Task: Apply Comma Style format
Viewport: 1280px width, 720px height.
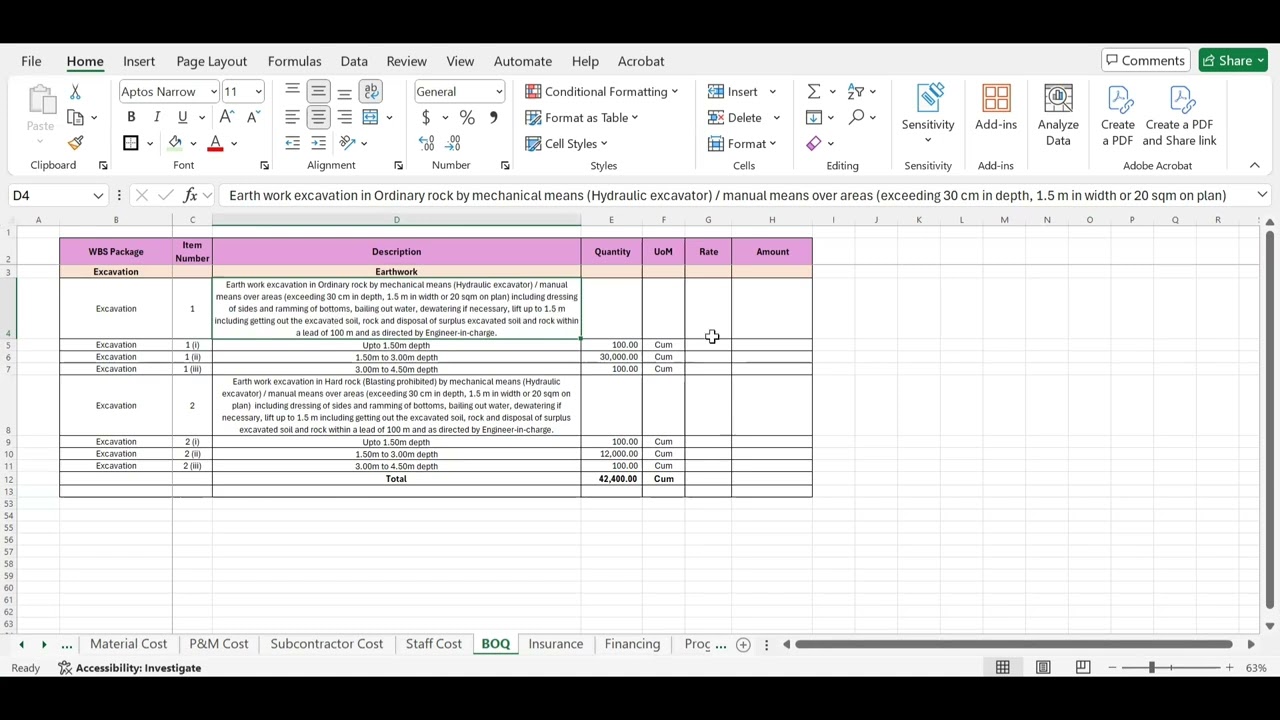Action: pyautogui.click(x=493, y=117)
